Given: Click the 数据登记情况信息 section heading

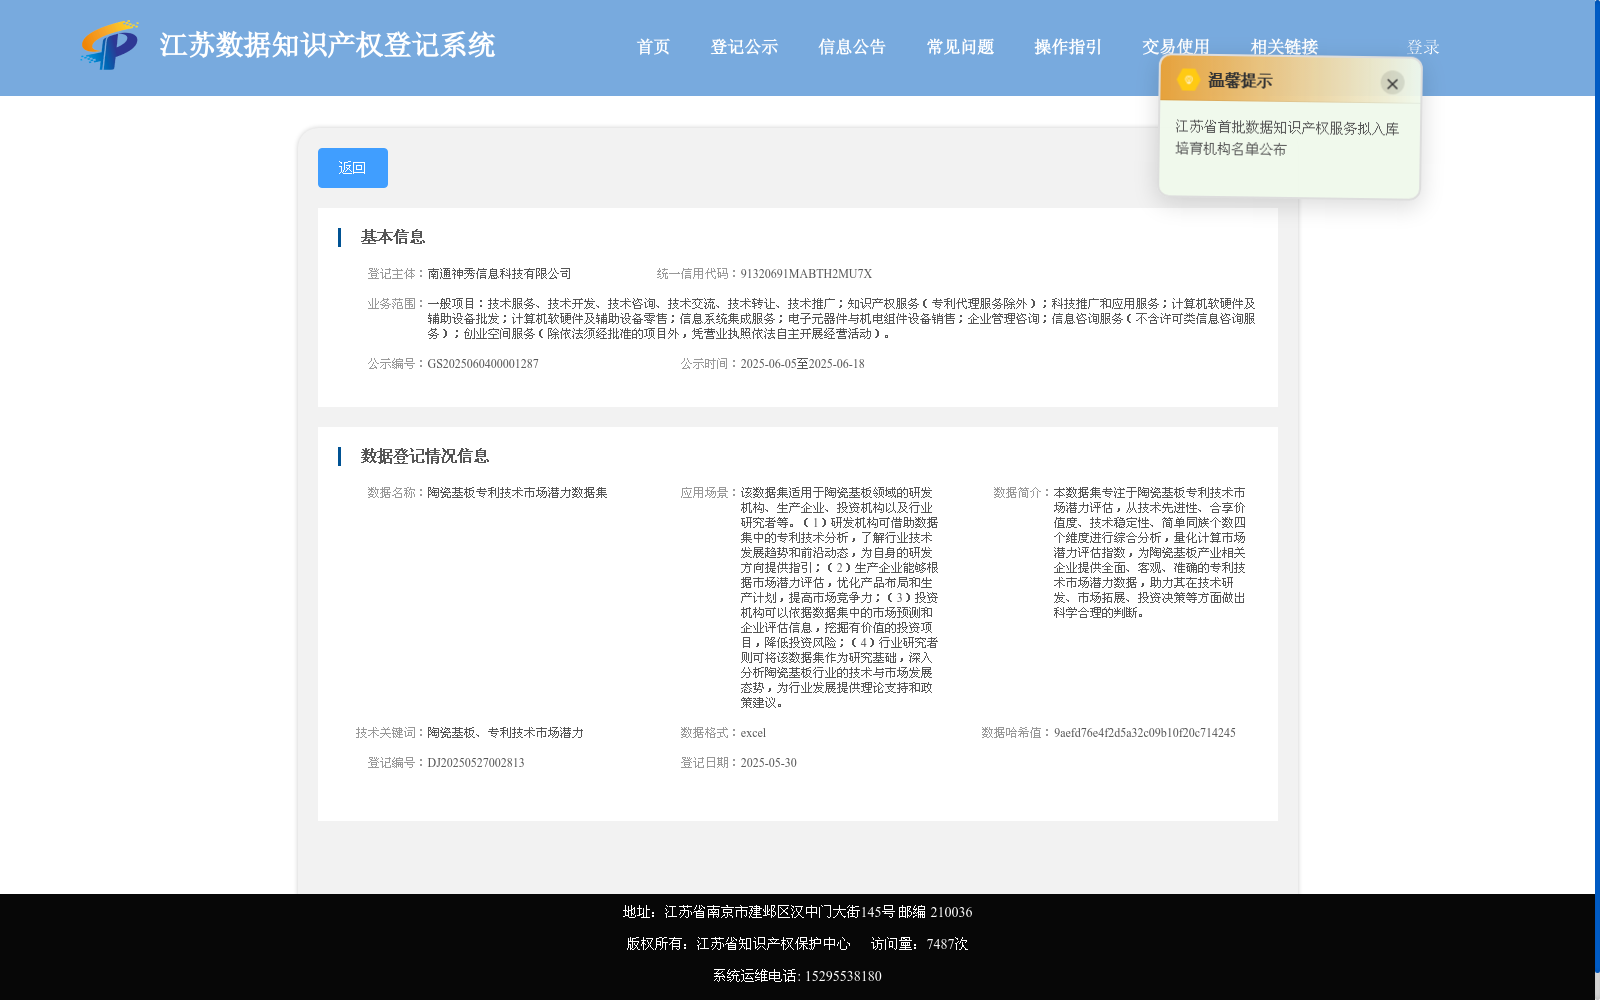Looking at the screenshot, I should point(425,456).
